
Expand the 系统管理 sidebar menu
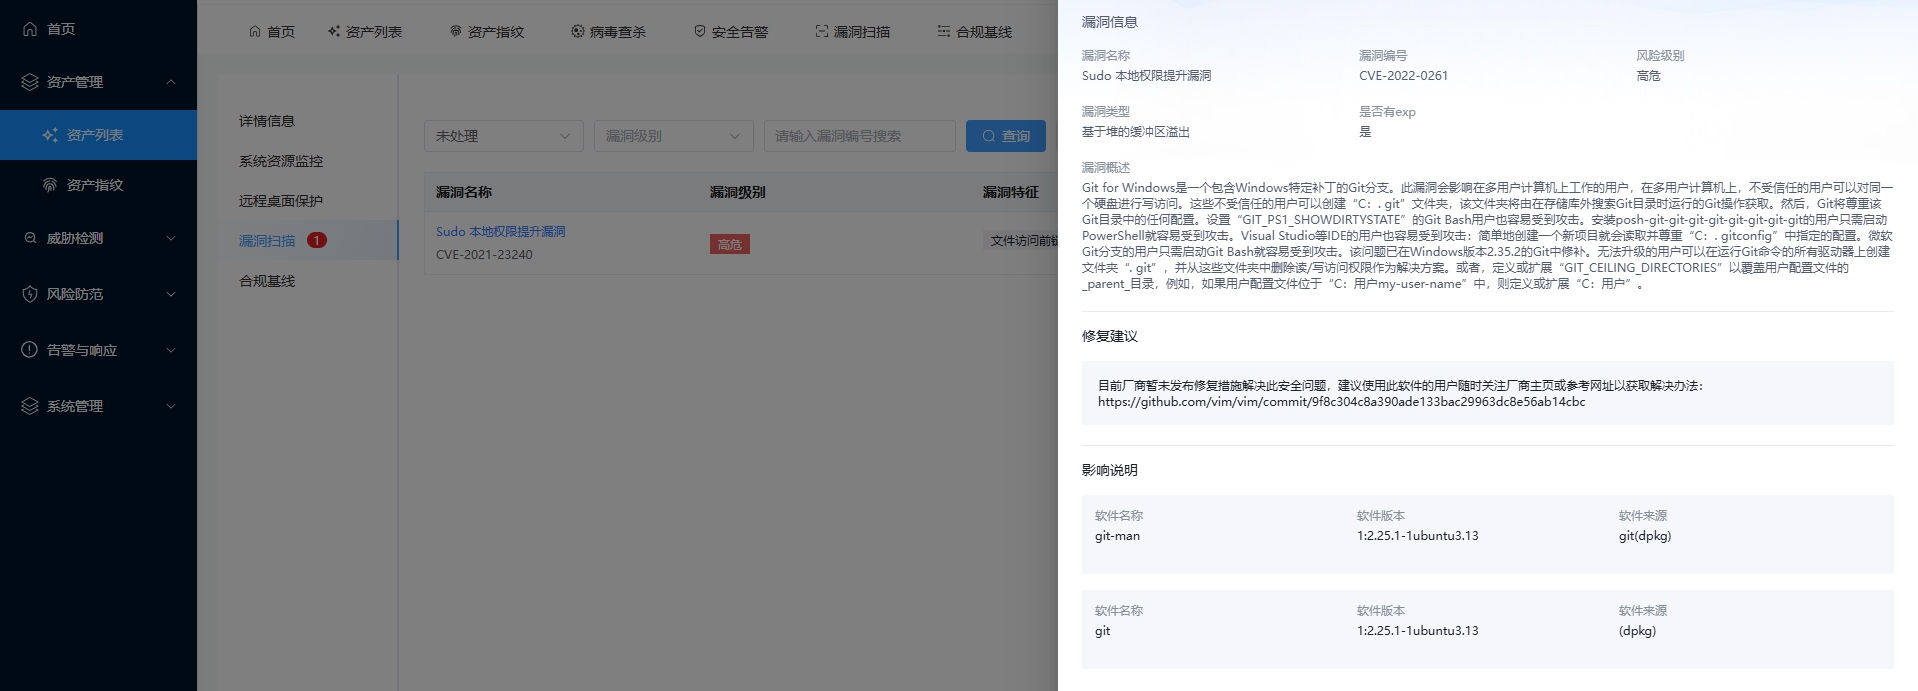tap(170, 406)
